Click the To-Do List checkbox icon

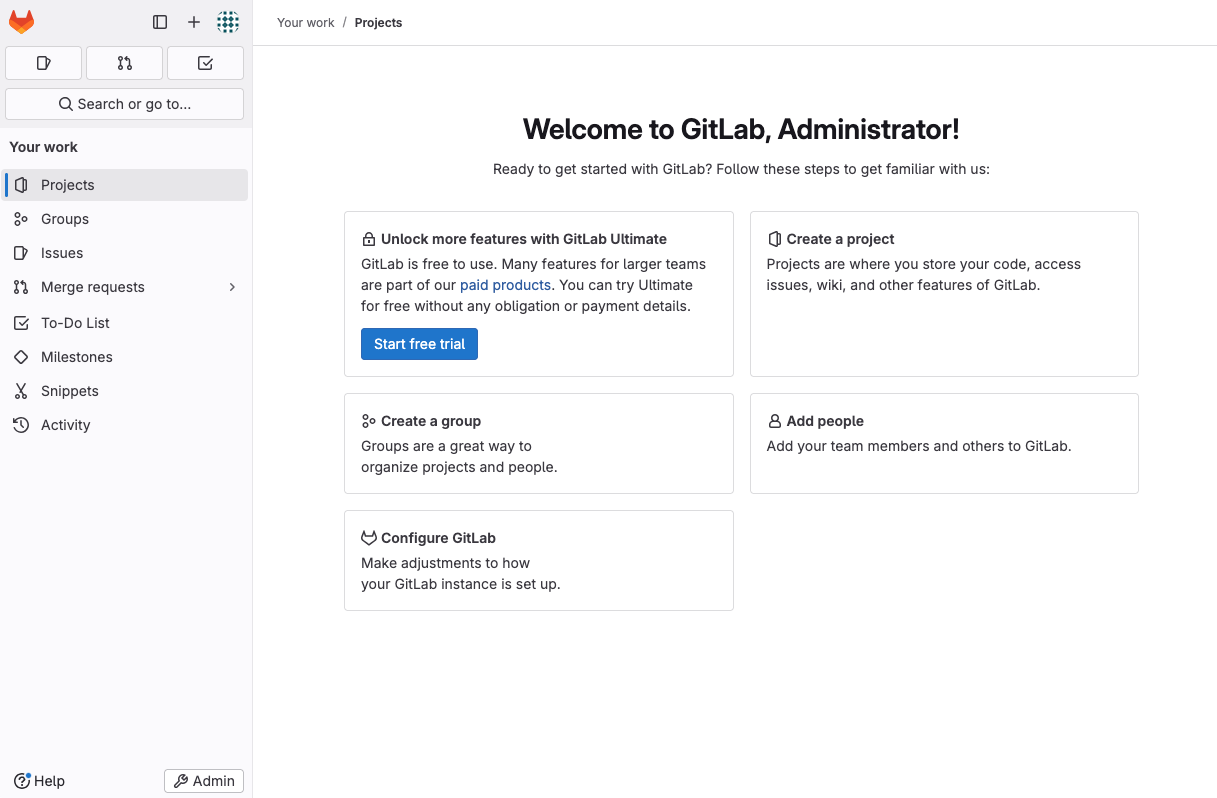click(21, 323)
